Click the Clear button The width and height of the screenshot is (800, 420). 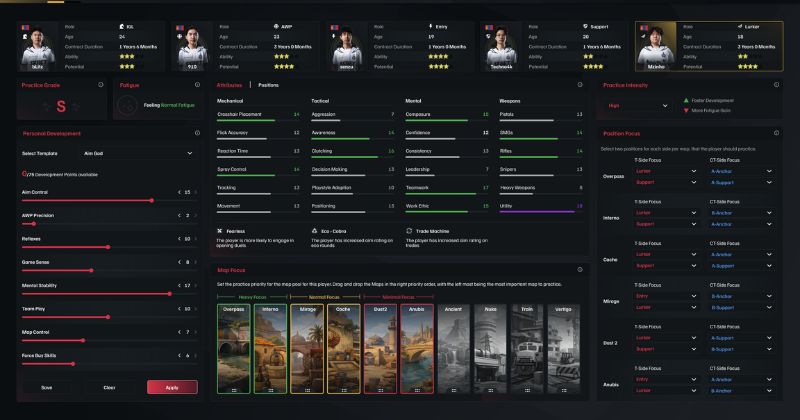pos(109,387)
